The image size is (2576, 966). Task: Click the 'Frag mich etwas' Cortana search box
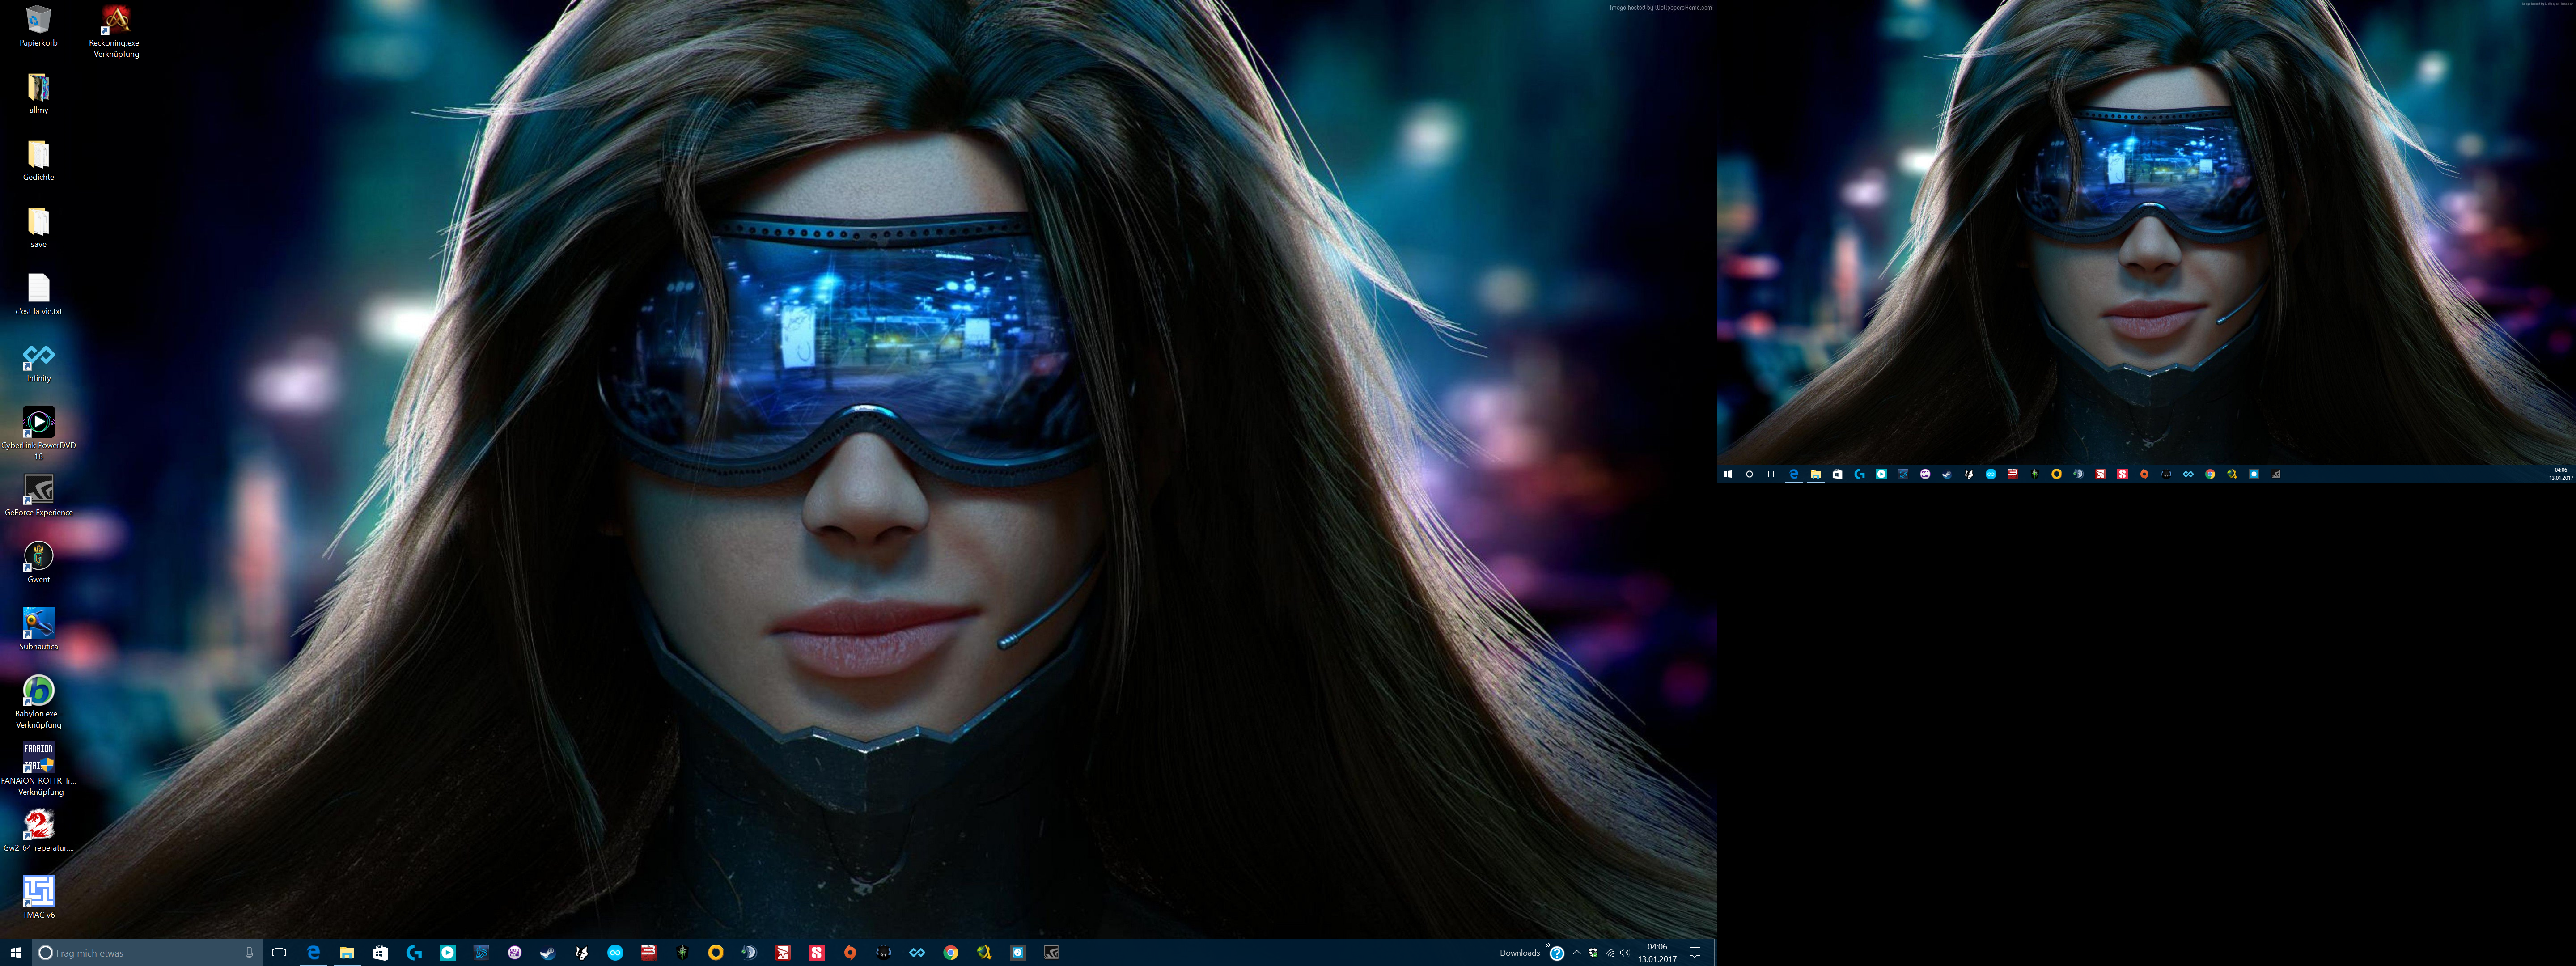(147, 953)
